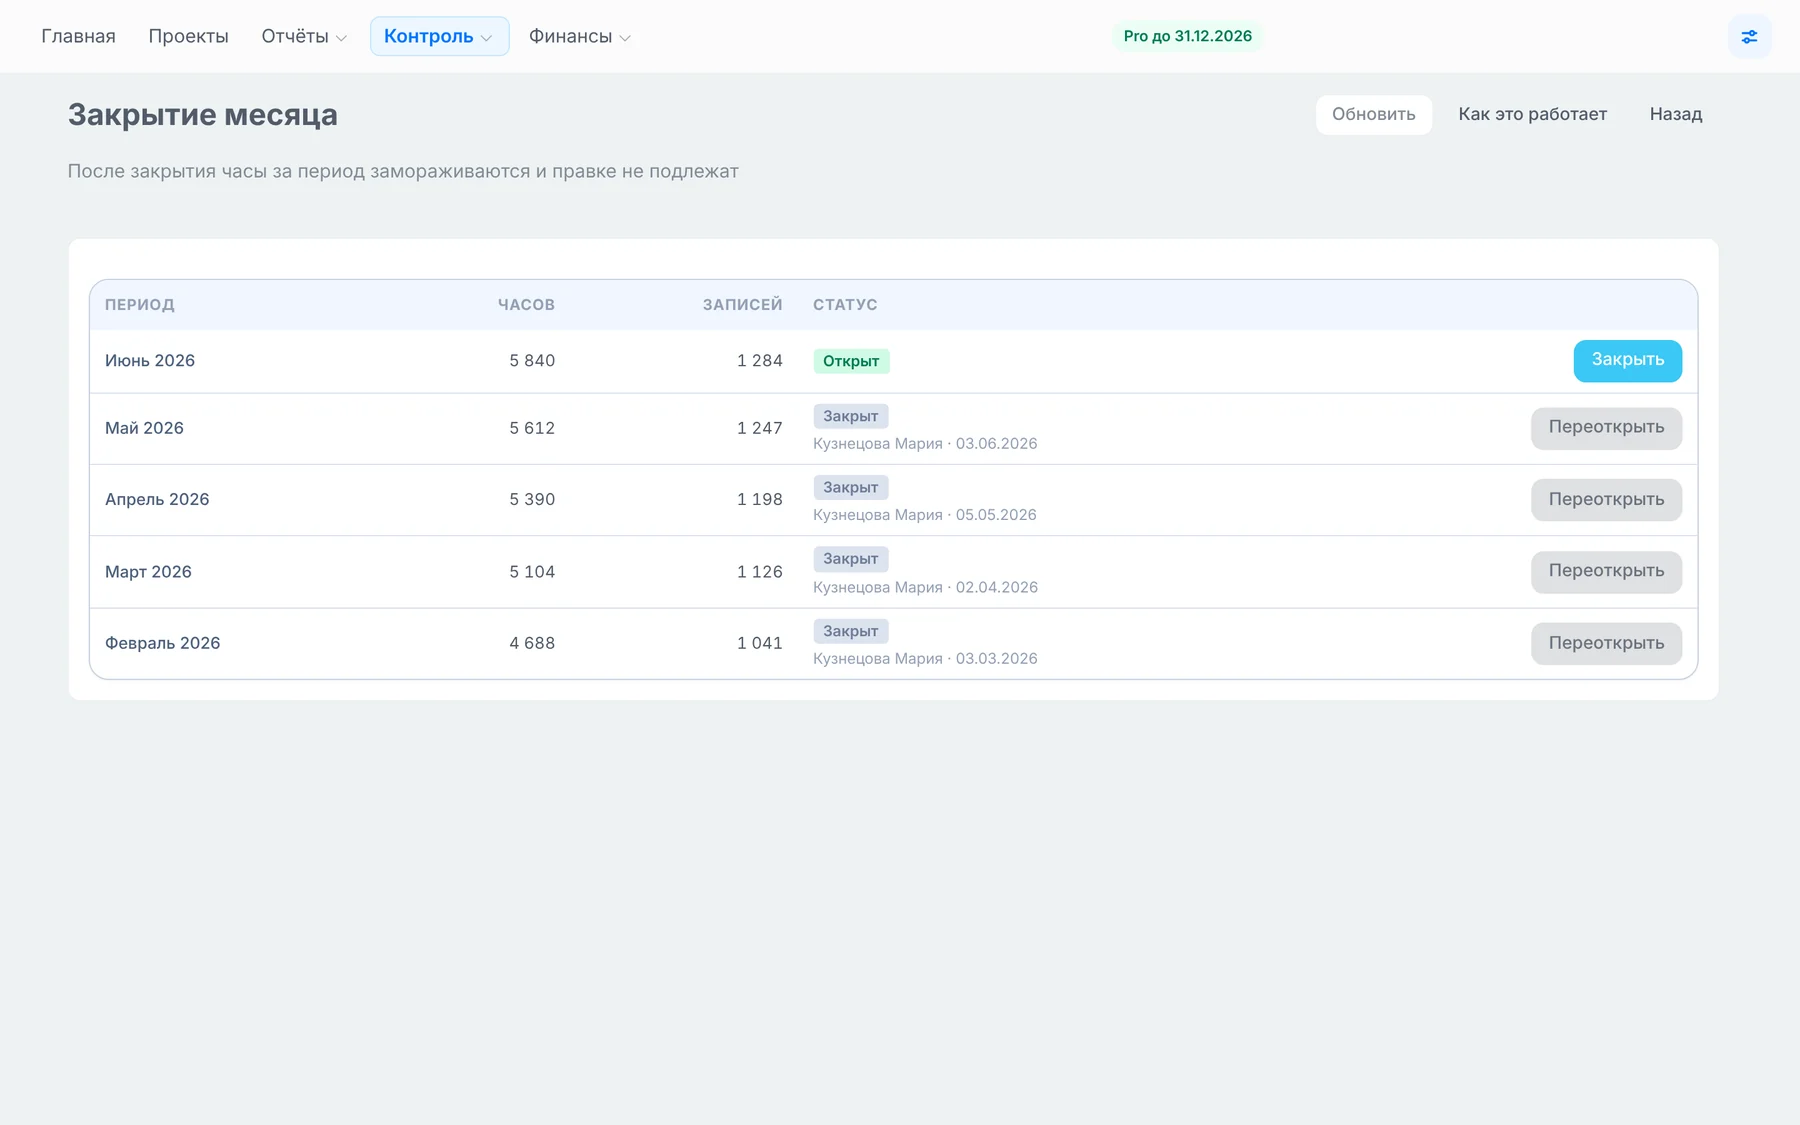Click the Закрытие месяца heading
This screenshot has height=1125, width=1800.
pos(203,115)
